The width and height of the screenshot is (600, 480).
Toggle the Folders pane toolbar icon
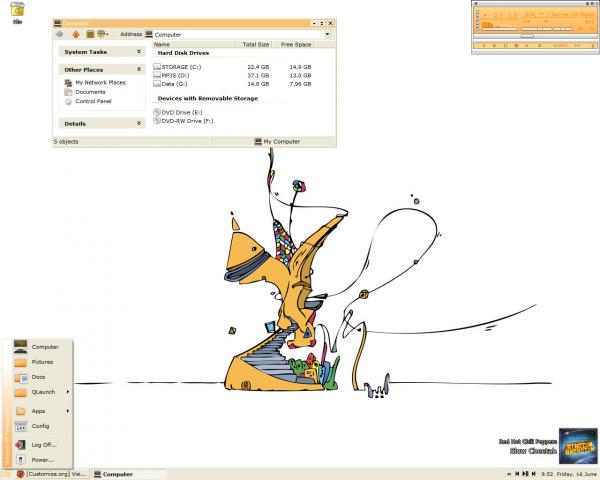point(90,34)
